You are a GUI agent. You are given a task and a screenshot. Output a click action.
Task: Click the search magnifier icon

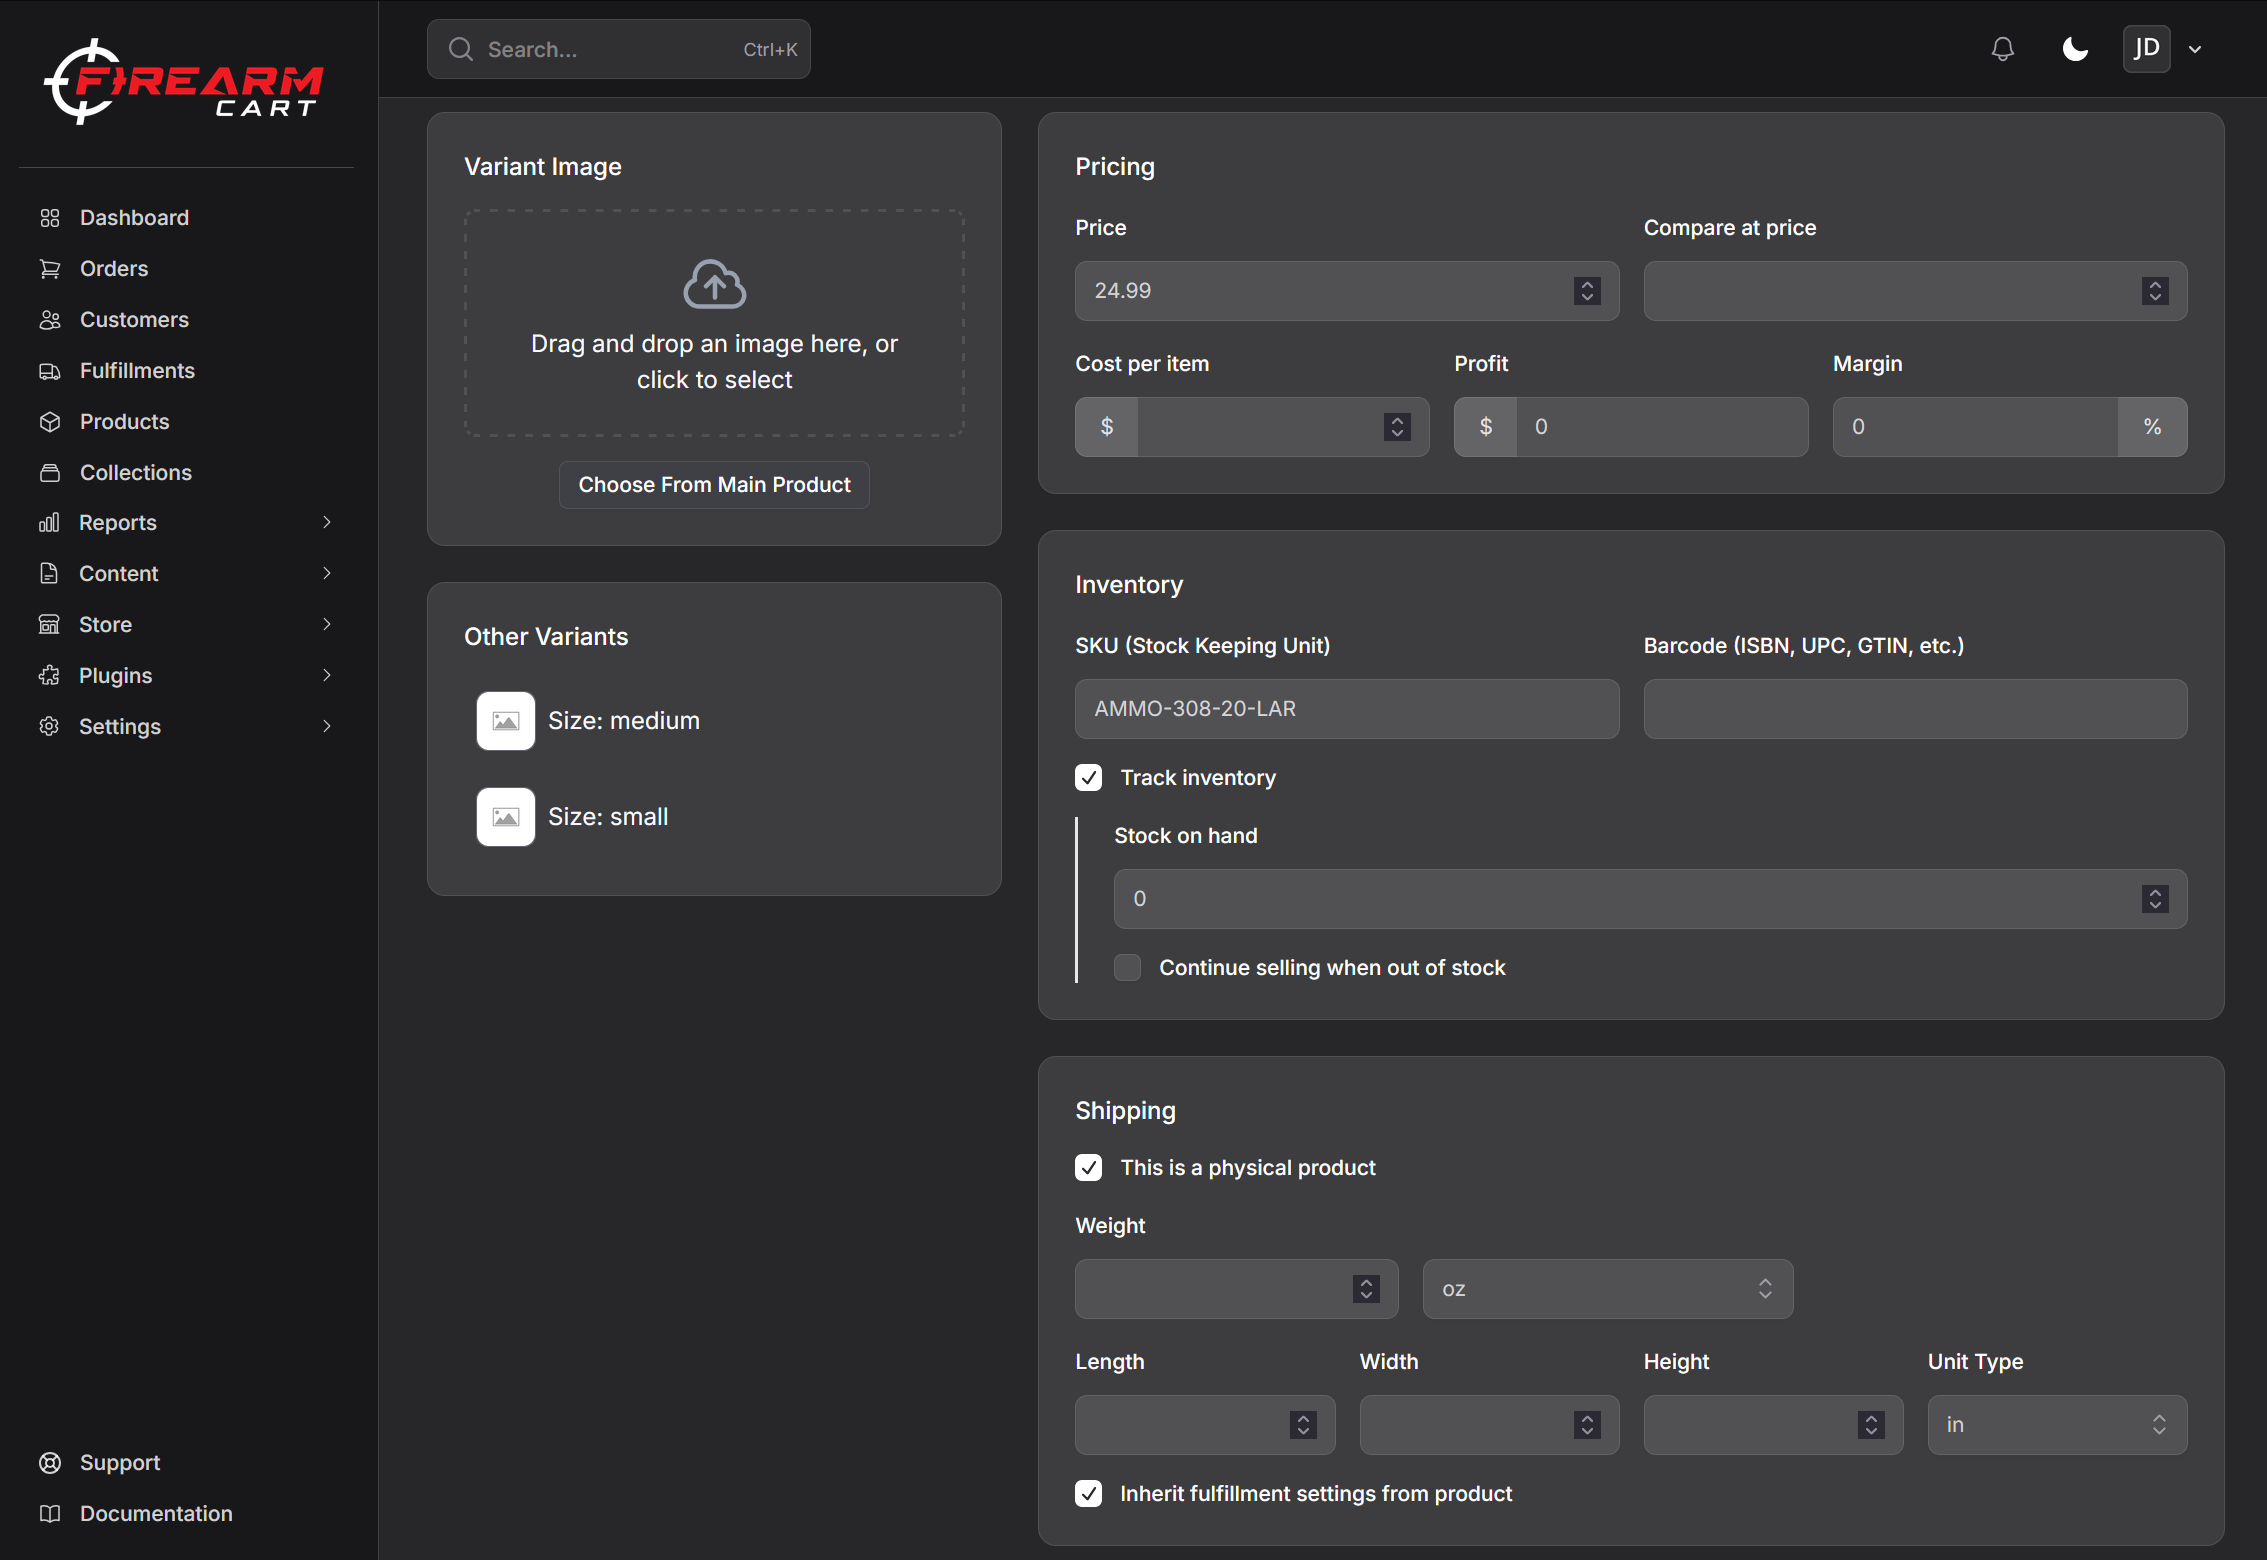click(461, 49)
